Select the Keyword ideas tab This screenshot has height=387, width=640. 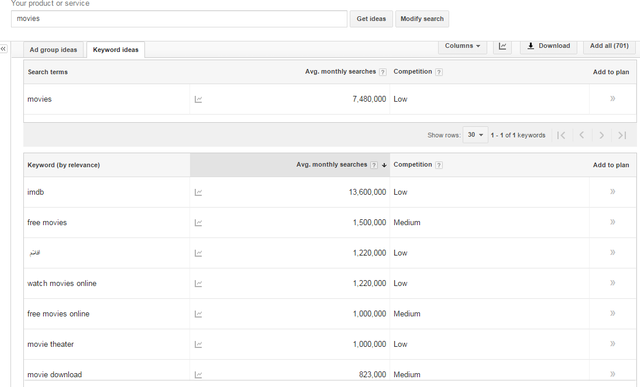[x=116, y=50]
